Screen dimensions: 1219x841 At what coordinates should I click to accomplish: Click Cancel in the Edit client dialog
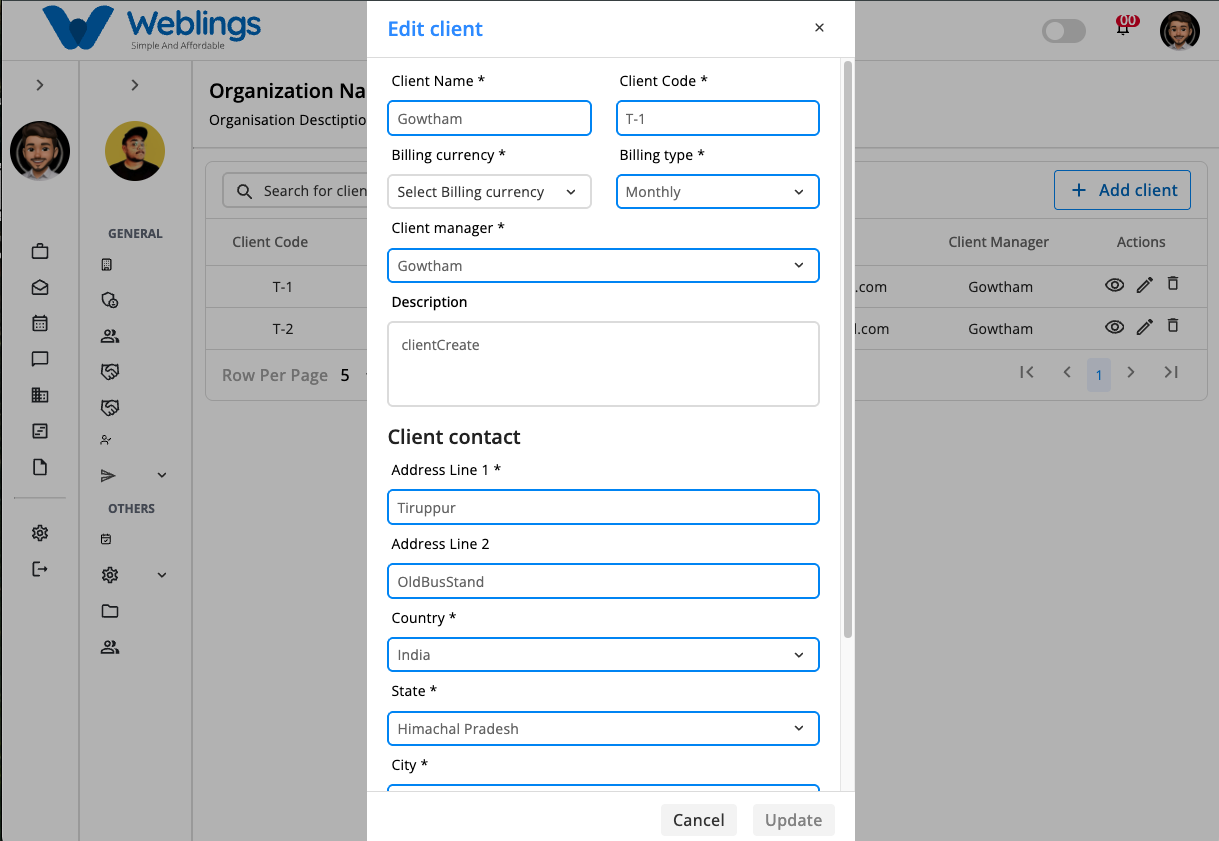[699, 820]
